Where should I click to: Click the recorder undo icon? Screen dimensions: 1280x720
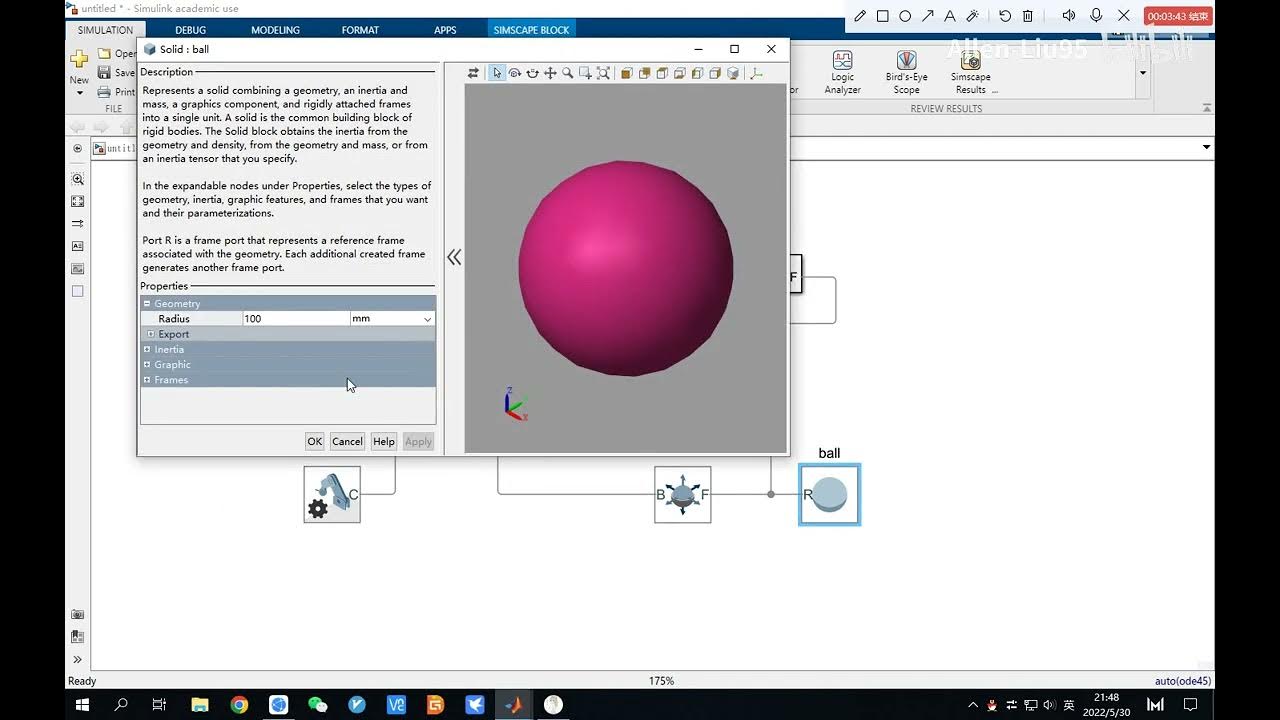point(1005,16)
